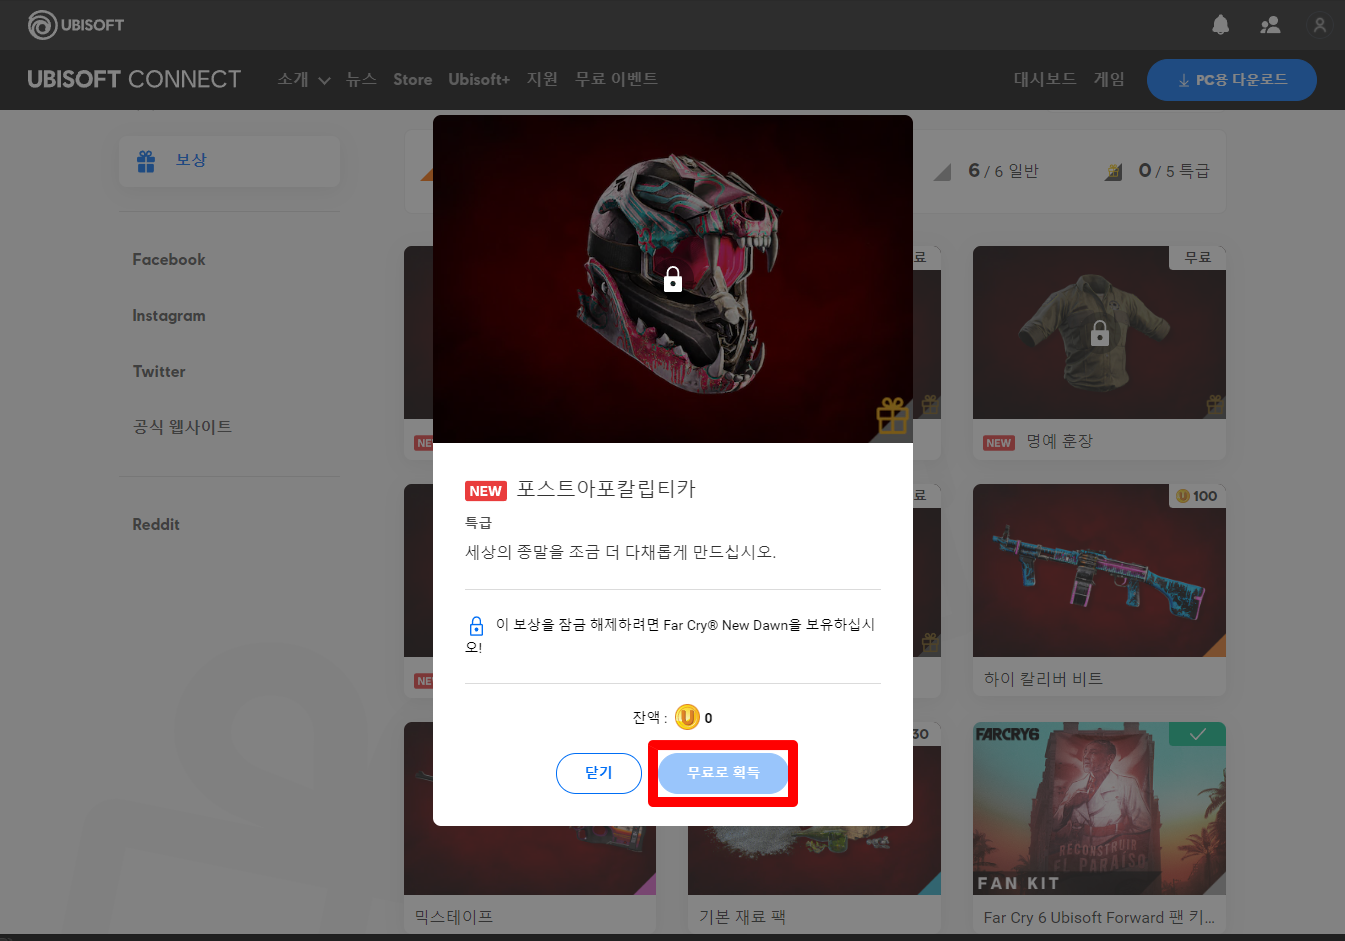The height and width of the screenshot is (941, 1345).
Task: Click the 특급 rarity icon beside 0 / 5
Action: coord(1113,172)
